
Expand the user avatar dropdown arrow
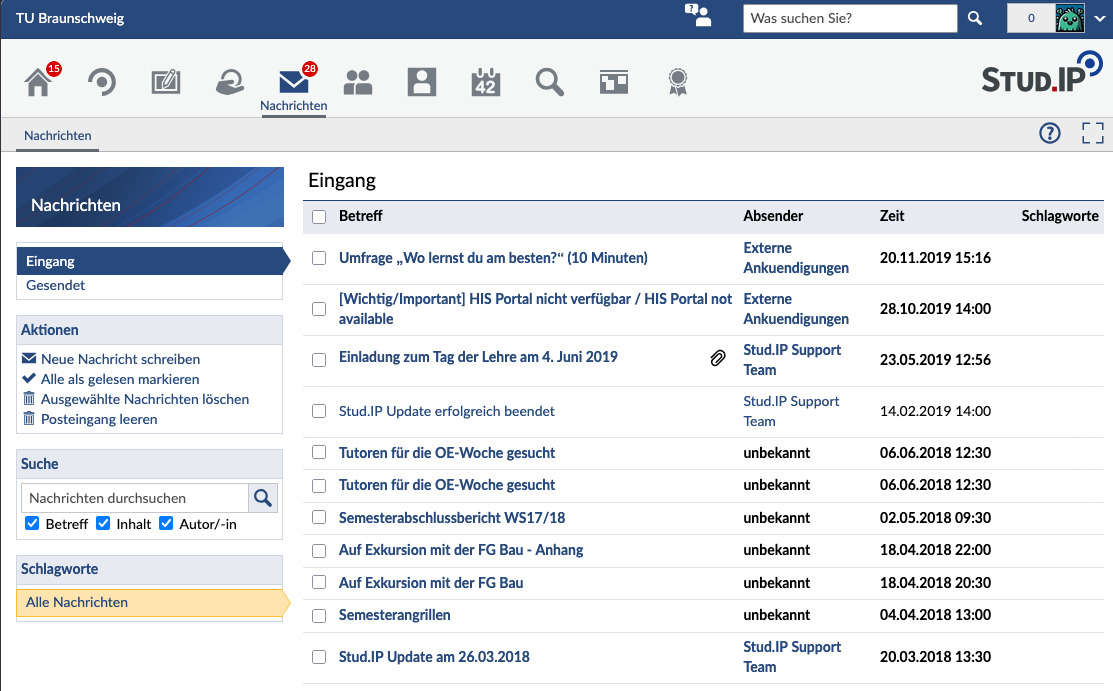[x=1100, y=18]
